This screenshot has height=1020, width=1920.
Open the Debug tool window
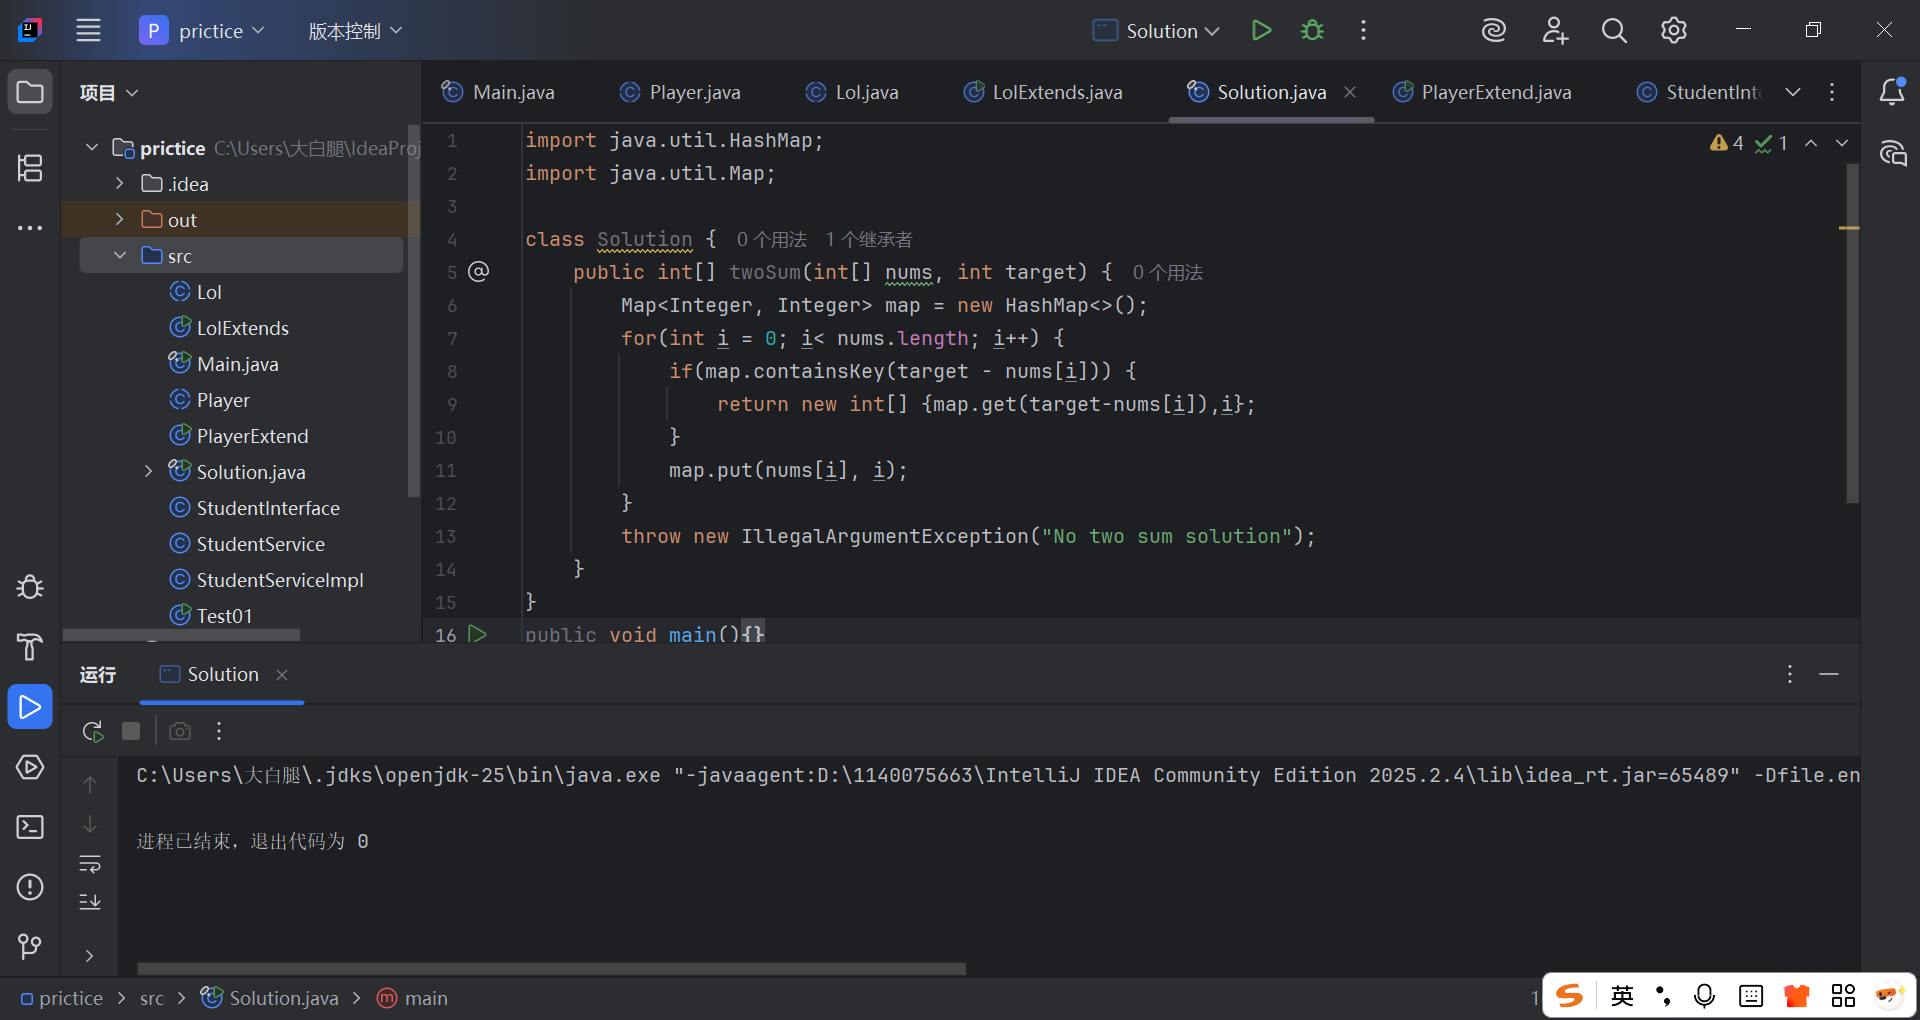[30, 587]
